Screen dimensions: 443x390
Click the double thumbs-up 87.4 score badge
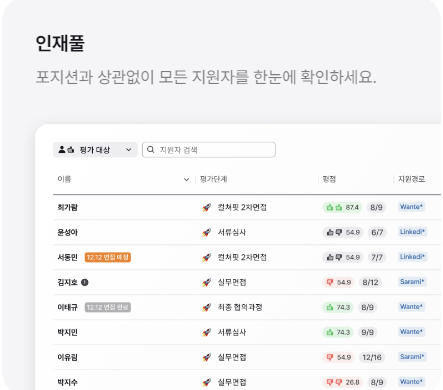point(342,207)
